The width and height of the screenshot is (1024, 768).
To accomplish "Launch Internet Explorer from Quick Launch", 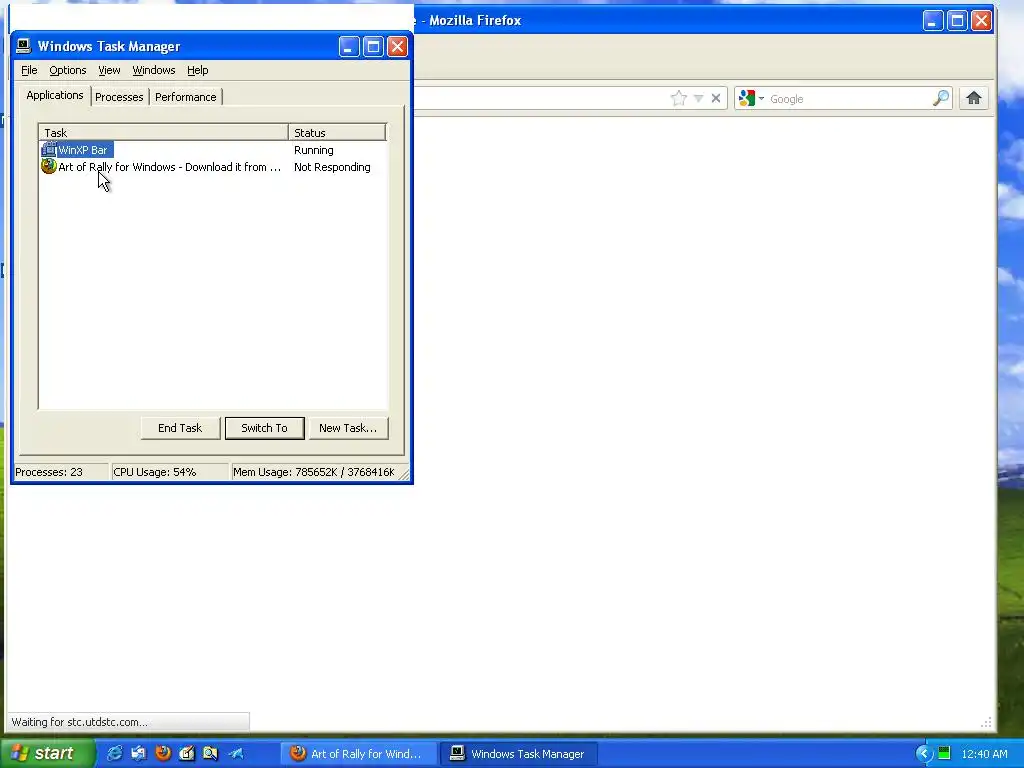I will point(114,754).
